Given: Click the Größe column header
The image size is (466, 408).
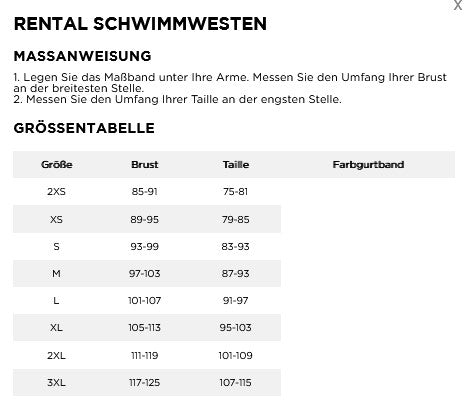Looking at the screenshot, I should coord(57,165).
